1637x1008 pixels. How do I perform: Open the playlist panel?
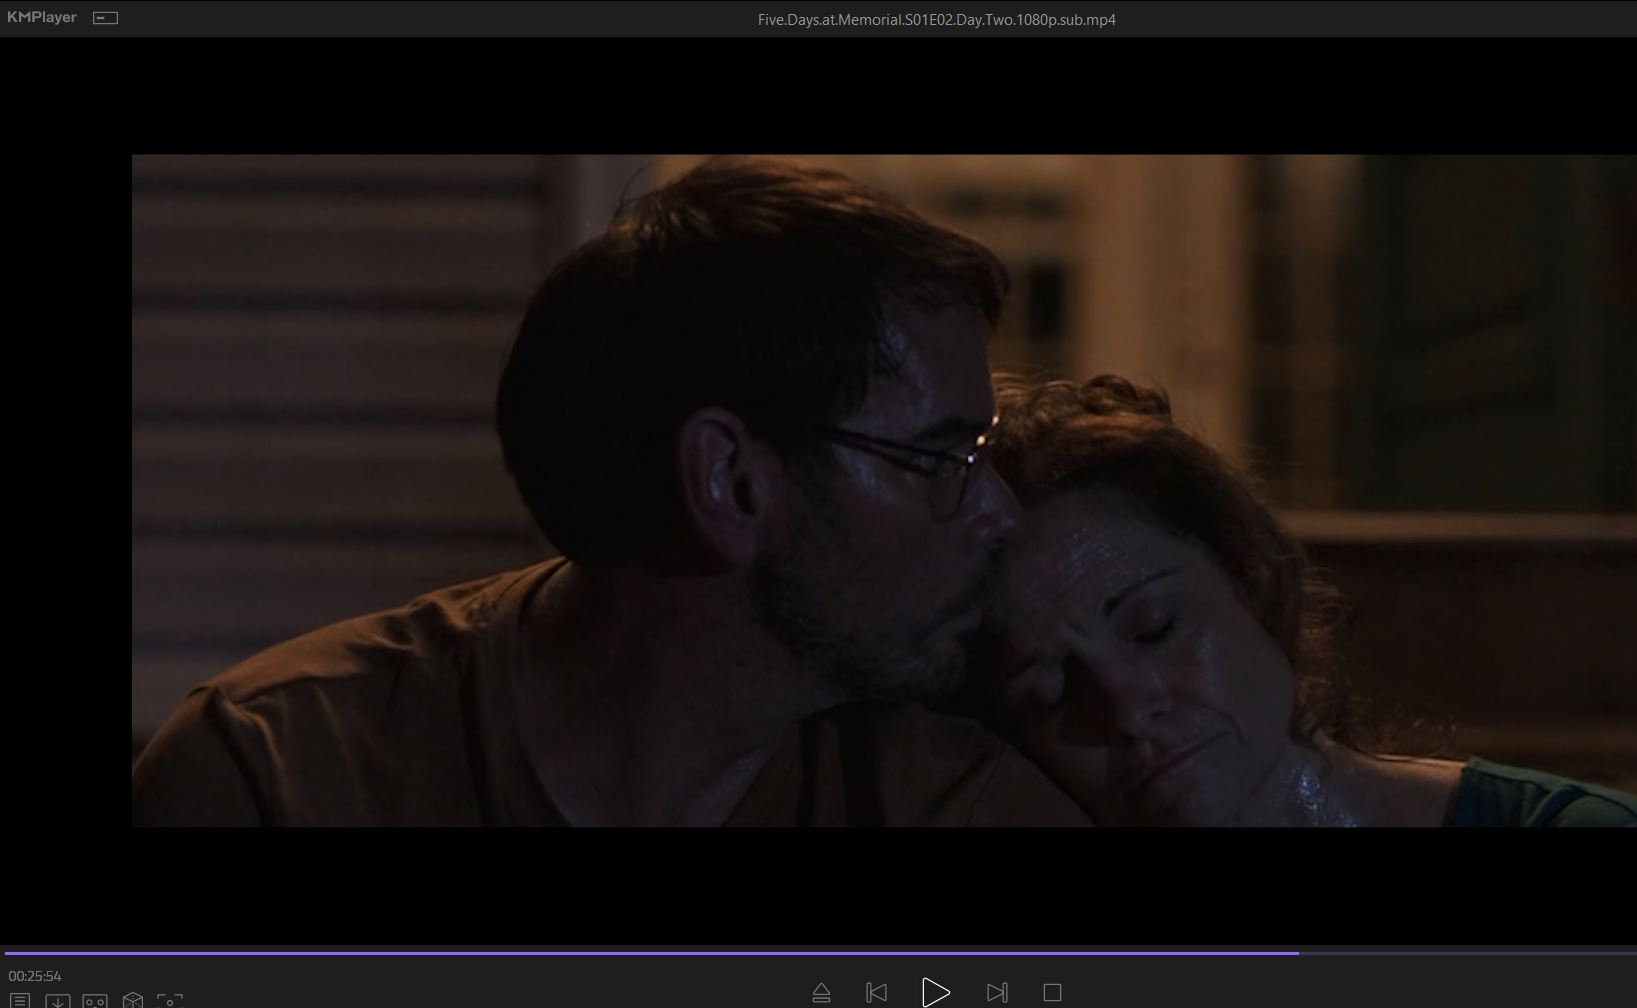pyautogui.click(x=20, y=1000)
